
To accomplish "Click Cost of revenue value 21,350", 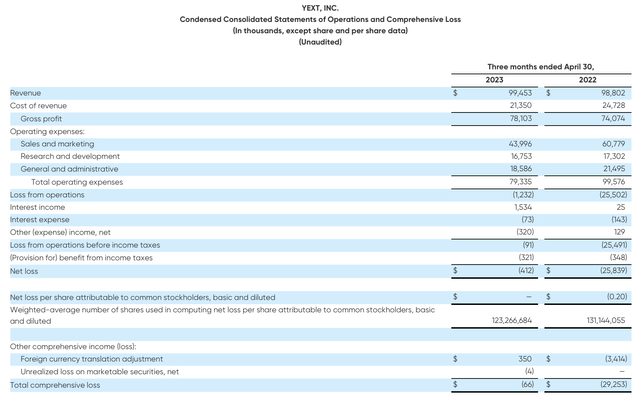I will point(520,105).
